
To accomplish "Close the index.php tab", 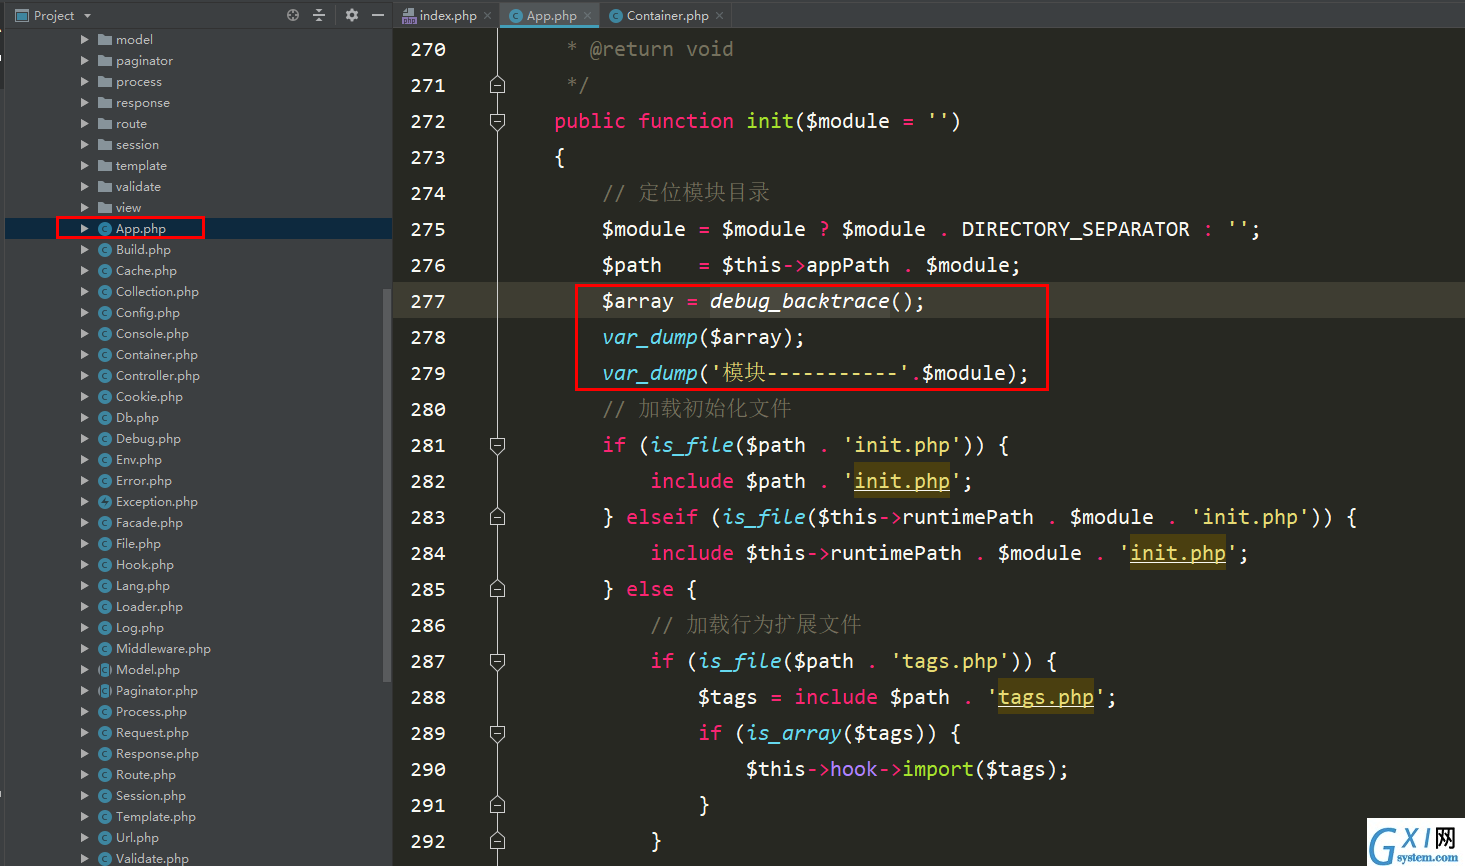I will [x=488, y=16].
